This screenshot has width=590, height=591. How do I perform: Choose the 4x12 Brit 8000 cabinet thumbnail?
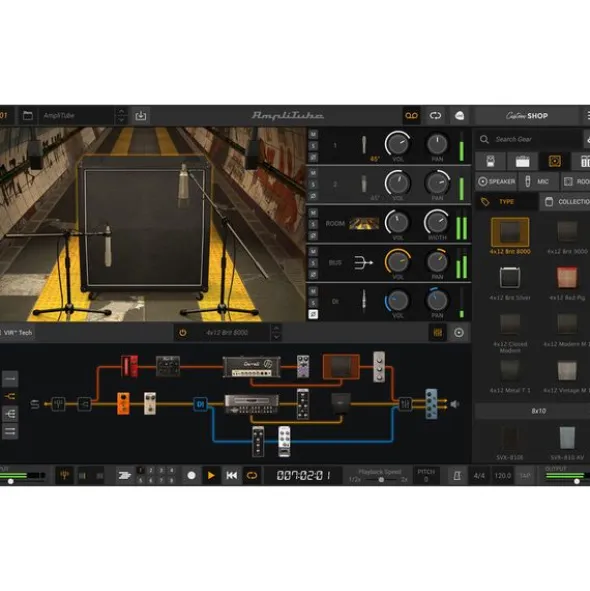[x=510, y=232]
